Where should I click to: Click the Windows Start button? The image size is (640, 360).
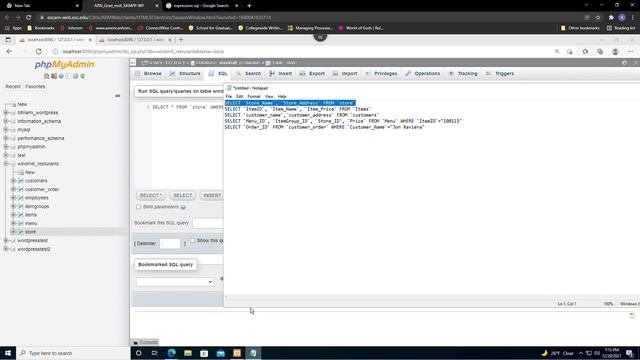[8, 353]
